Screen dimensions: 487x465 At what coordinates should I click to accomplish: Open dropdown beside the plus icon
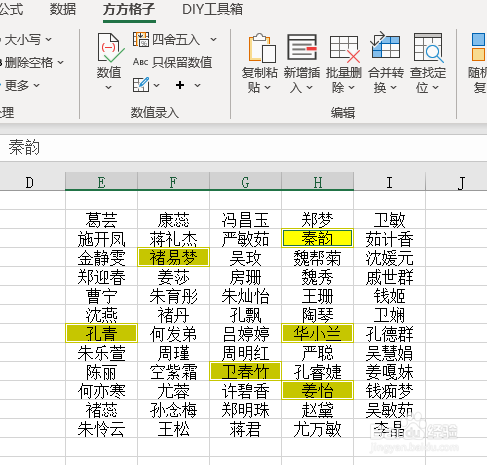(x=197, y=85)
